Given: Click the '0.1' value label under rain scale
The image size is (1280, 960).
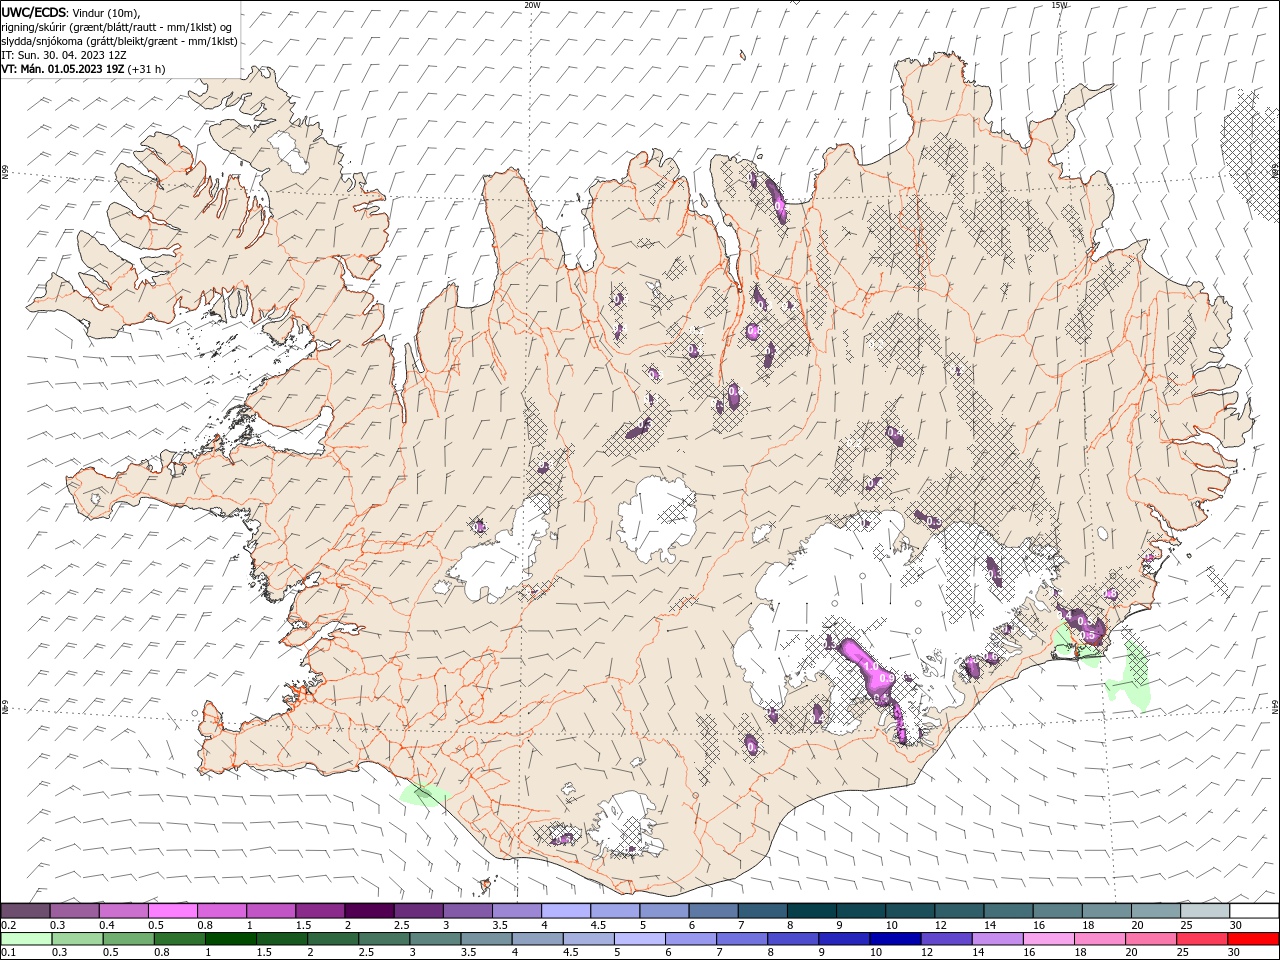Looking at the screenshot, I should (8, 953).
